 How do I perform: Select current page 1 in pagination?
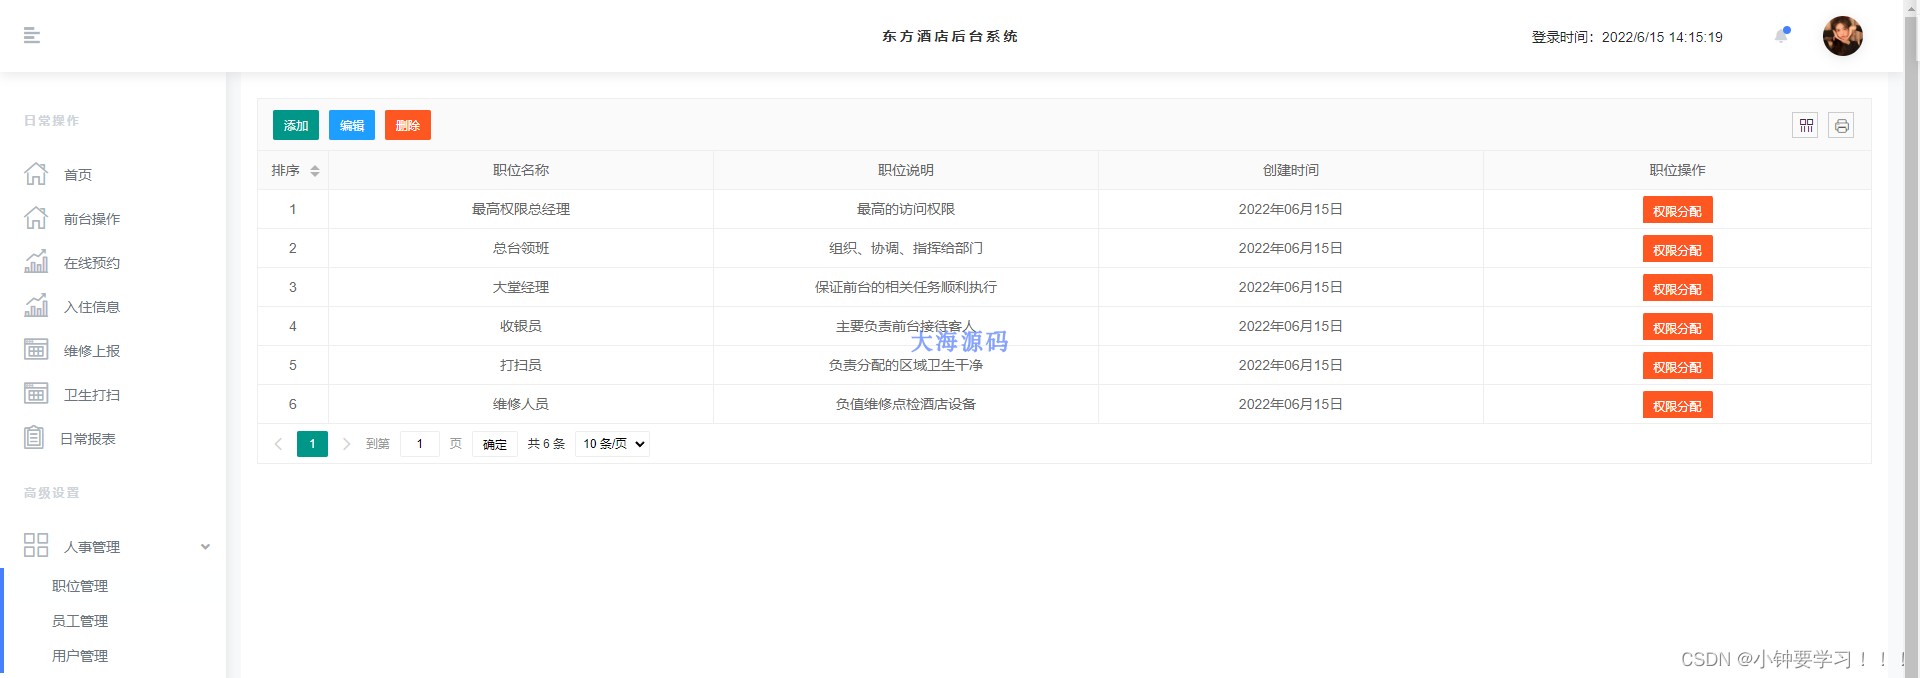[x=312, y=444]
